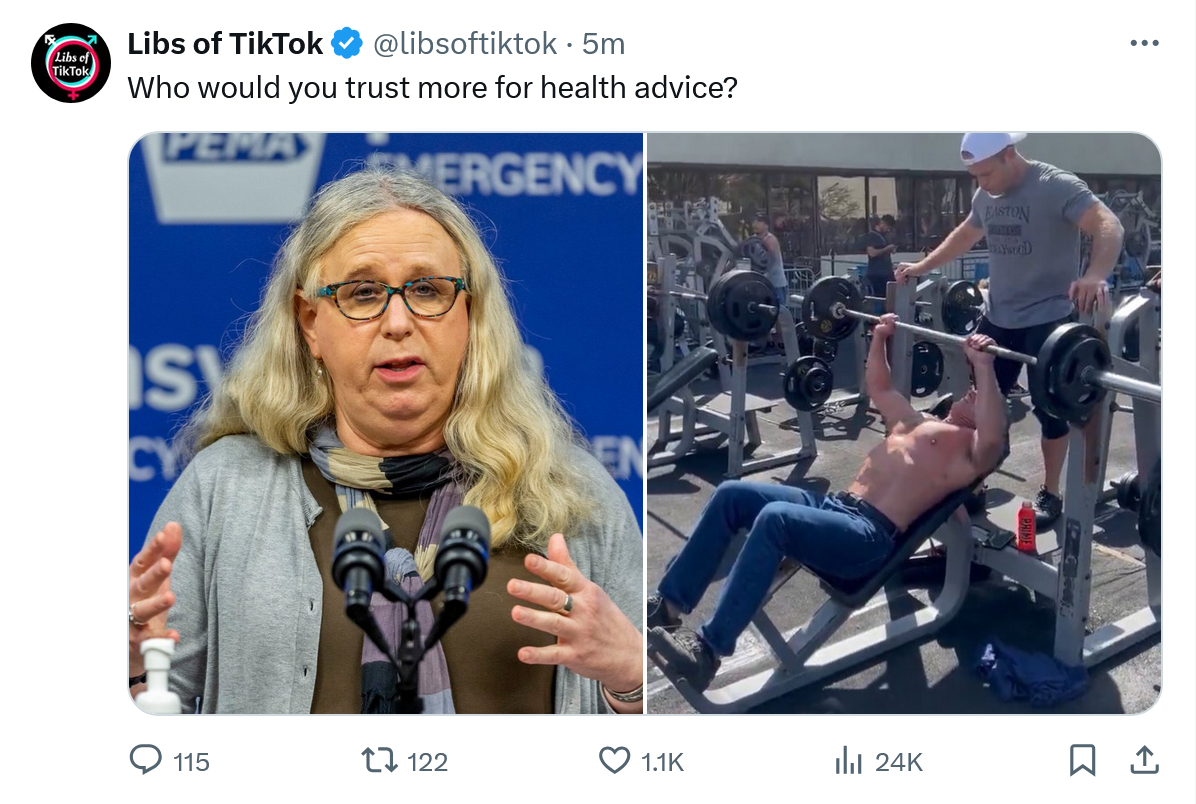Screen dimensions: 1196x804
Task: Open Libs of TikTok display name
Action: 225,43
